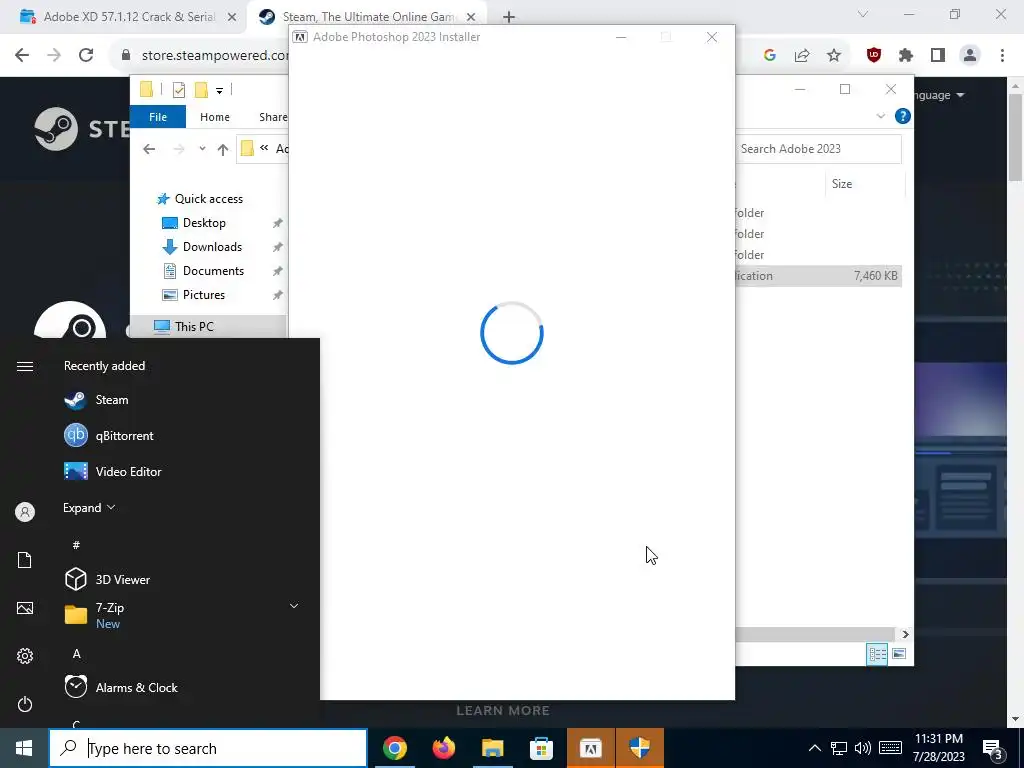Open Quick Access toolbar customize dropdown
The width and height of the screenshot is (1024, 768).
(219, 91)
